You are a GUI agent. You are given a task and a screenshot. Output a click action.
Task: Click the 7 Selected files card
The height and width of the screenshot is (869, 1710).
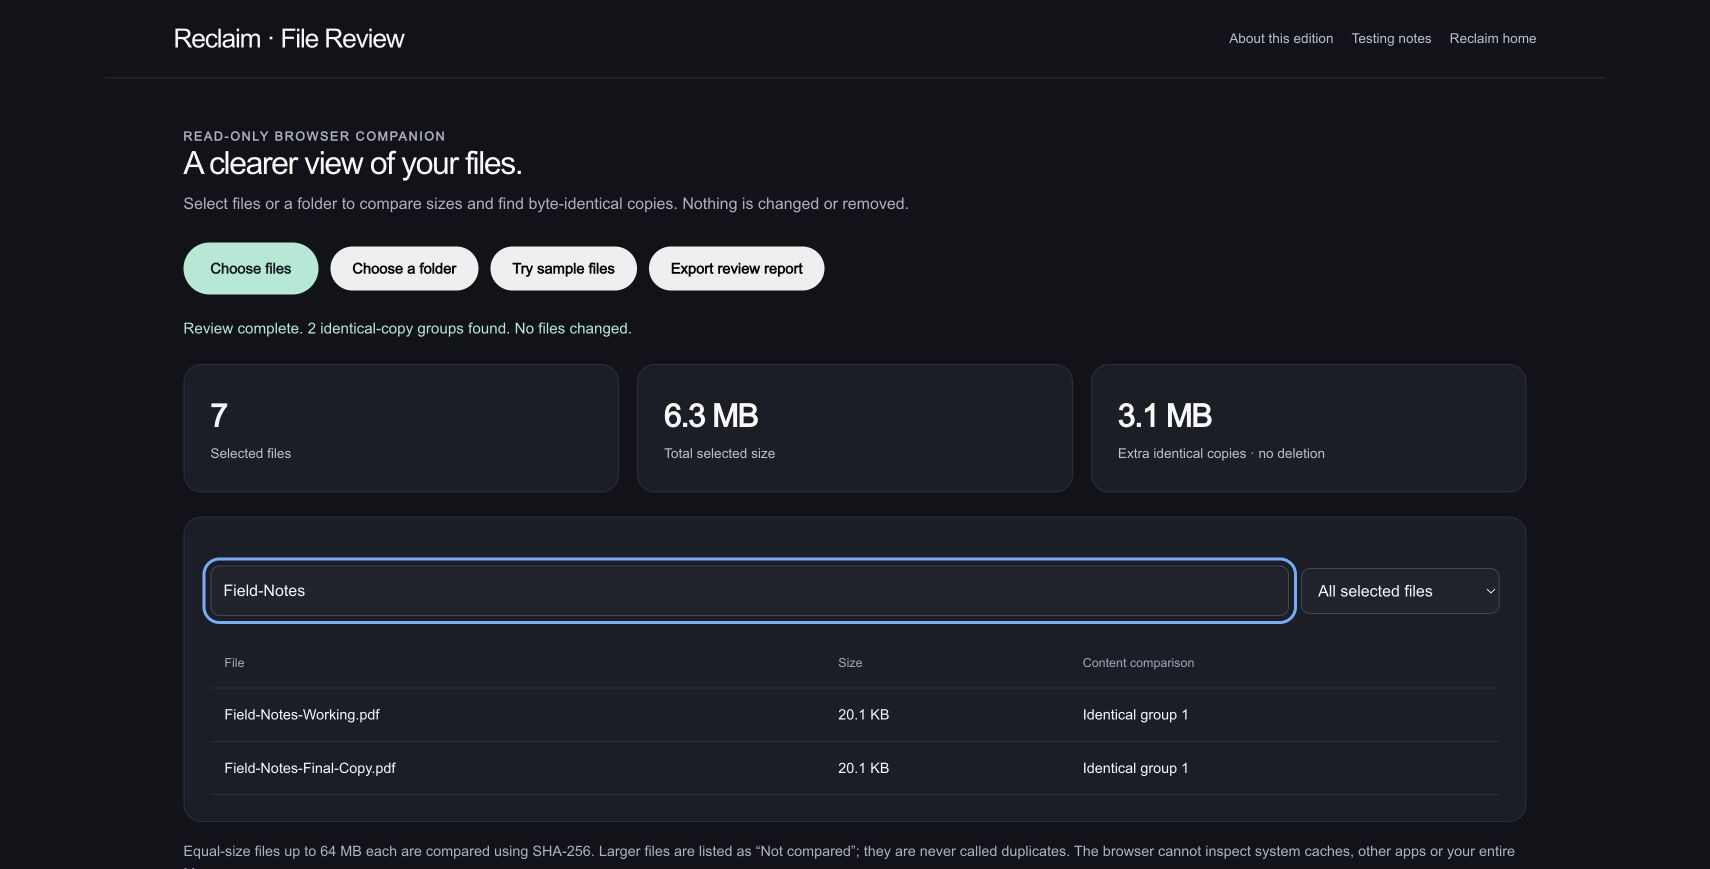401,428
